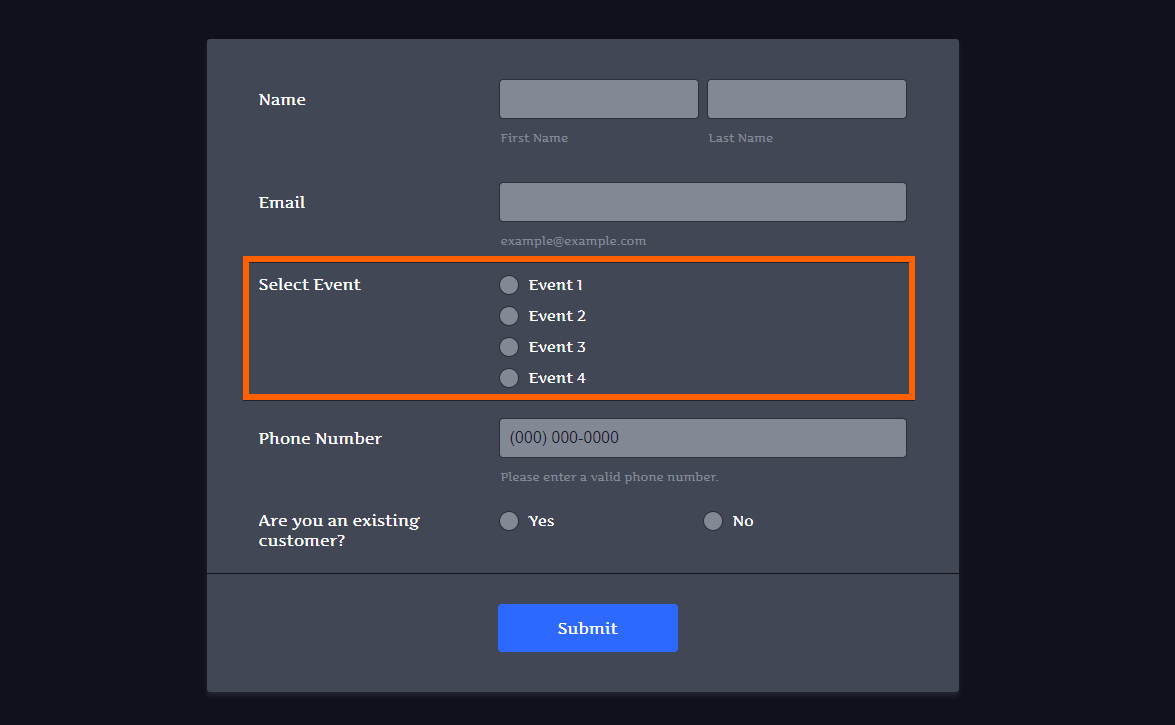The width and height of the screenshot is (1175, 725).
Task: Select the Event 1 radio button
Action: pos(509,285)
